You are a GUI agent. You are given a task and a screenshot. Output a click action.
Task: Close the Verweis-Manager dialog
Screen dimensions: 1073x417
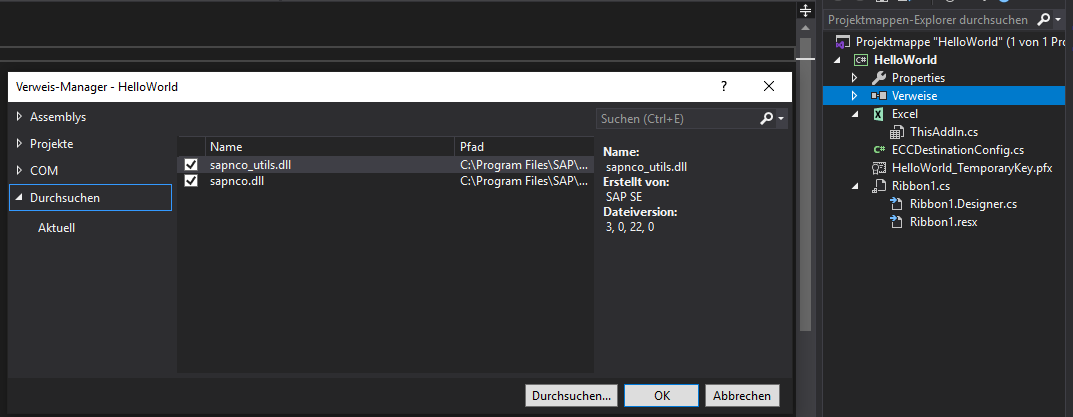tap(768, 87)
